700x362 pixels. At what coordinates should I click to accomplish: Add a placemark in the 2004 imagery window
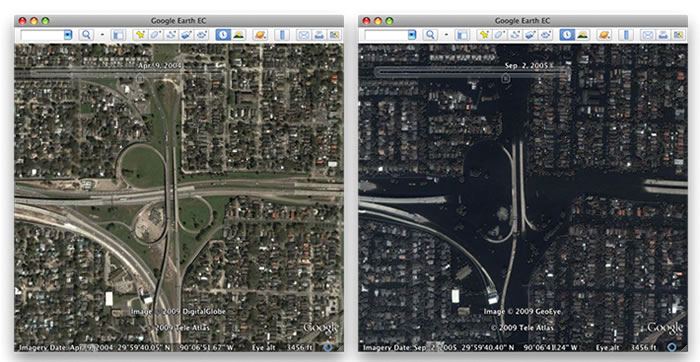(x=141, y=35)
